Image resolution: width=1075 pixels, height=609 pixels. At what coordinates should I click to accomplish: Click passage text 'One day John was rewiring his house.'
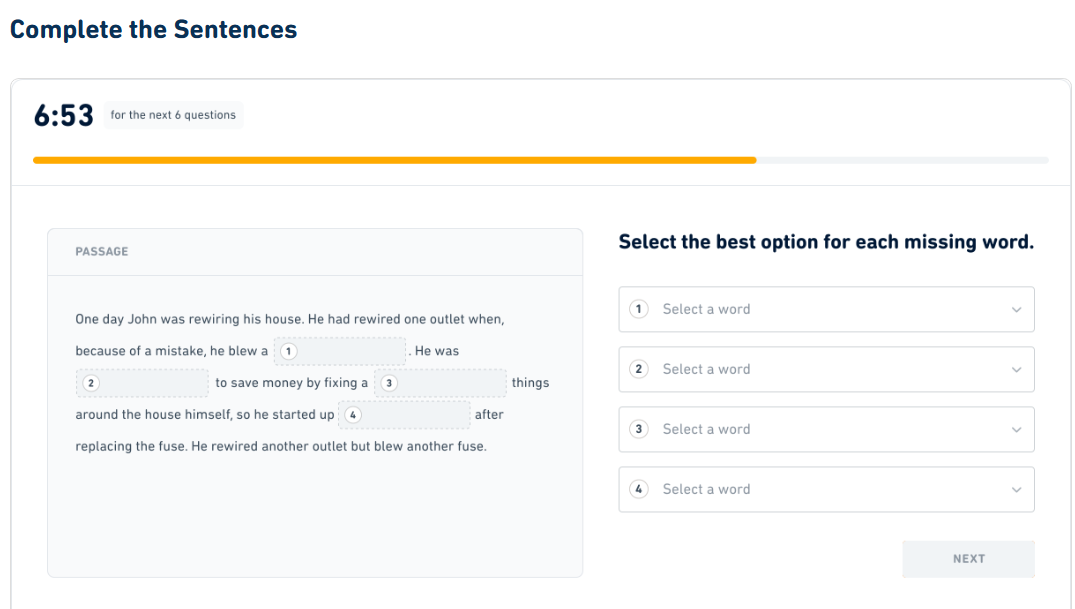189,320
